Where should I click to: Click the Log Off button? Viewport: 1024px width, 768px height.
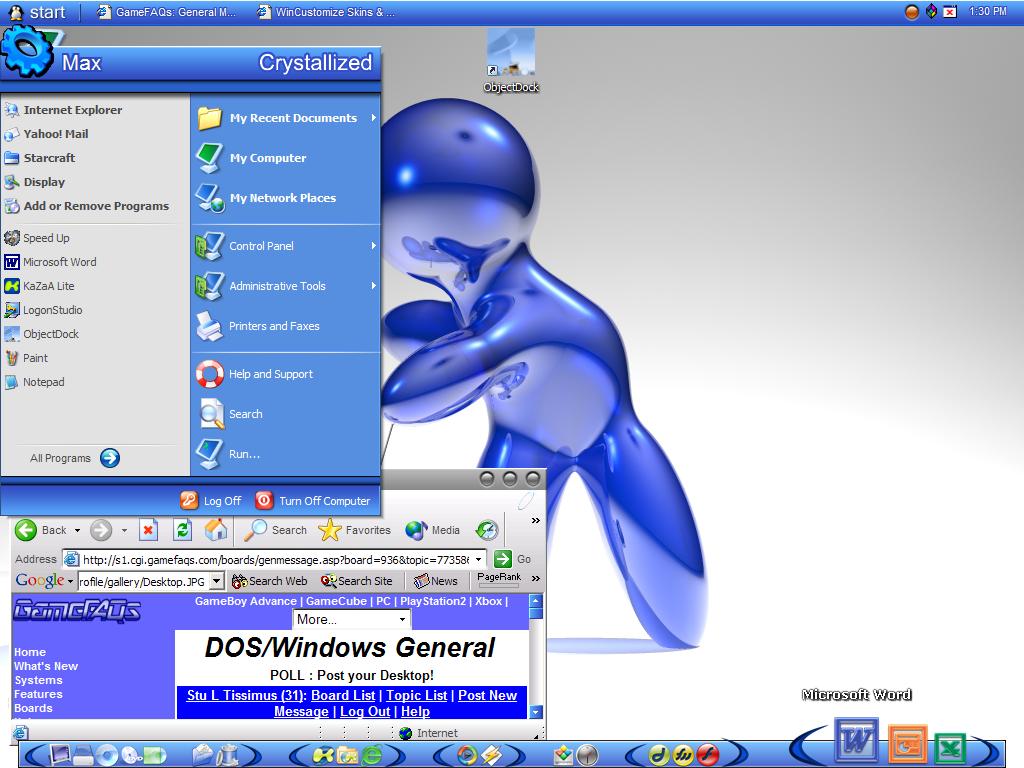(x=211, y=501)
